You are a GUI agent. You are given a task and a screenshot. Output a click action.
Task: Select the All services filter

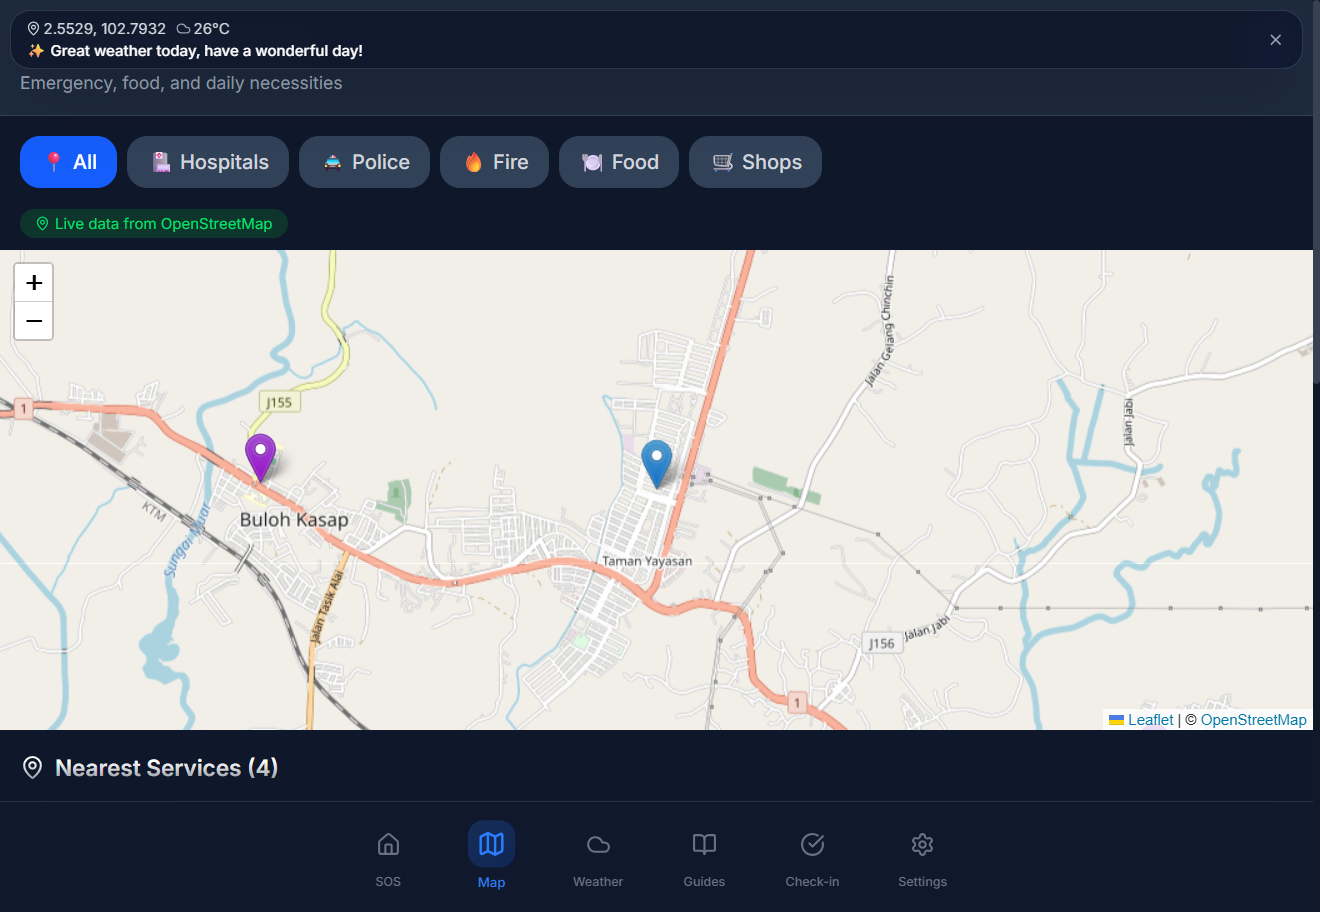[68, 162]
